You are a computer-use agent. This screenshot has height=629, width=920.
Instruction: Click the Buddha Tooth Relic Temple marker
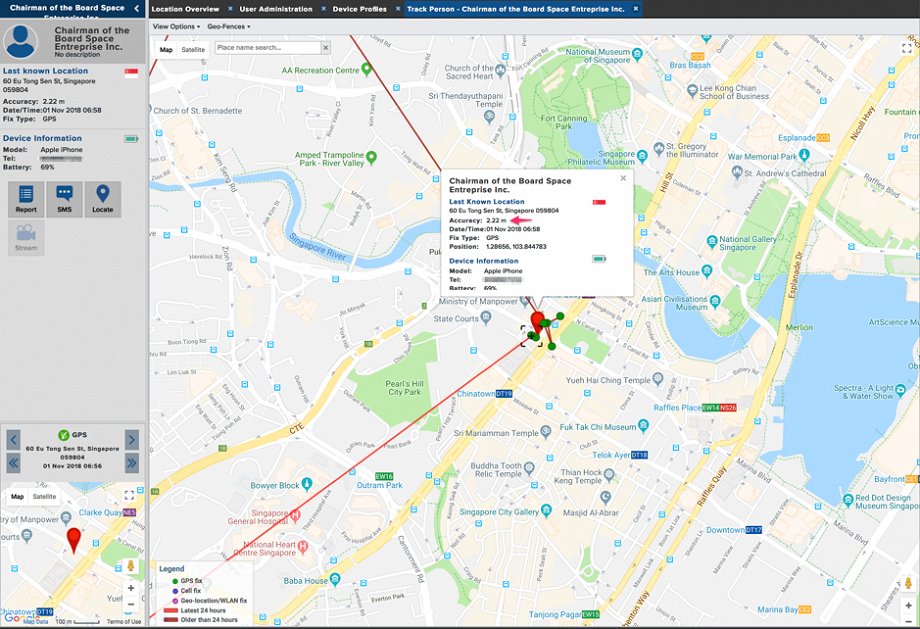[x=529, y=468]
